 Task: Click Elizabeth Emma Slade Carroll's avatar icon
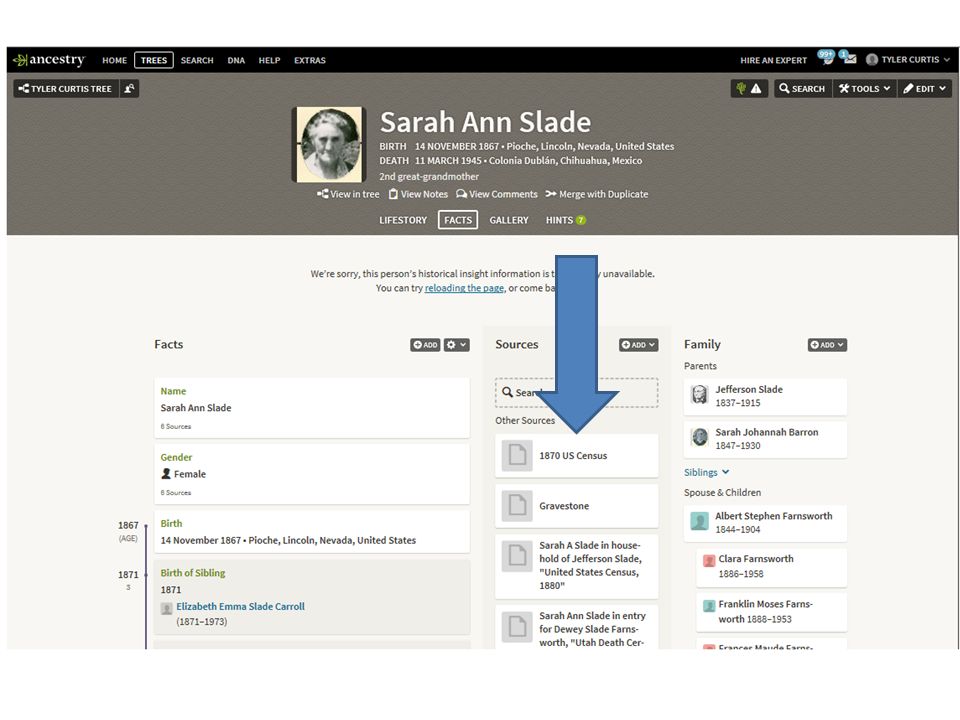tap(167, 608)
